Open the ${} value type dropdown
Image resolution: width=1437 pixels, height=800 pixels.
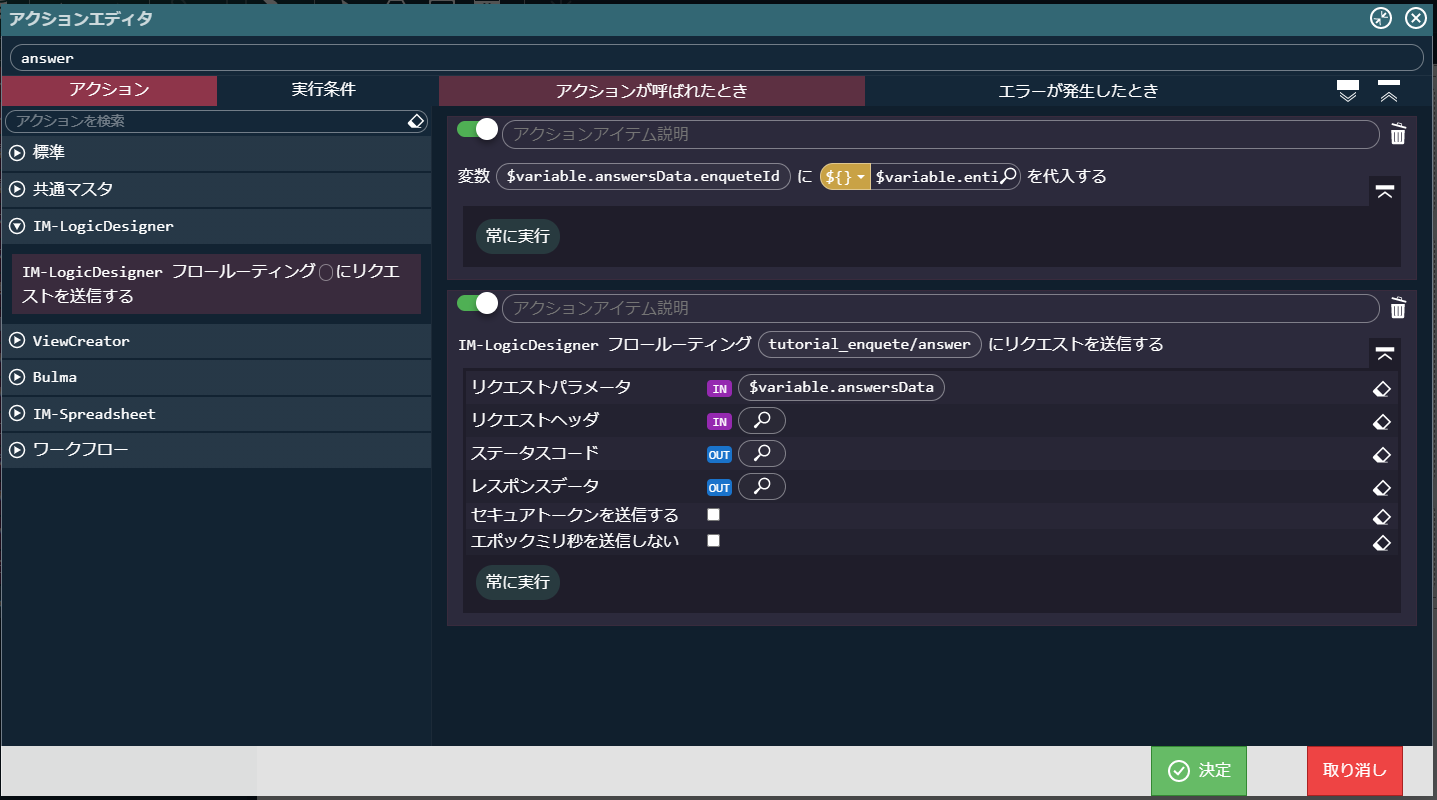coord(845,176)
